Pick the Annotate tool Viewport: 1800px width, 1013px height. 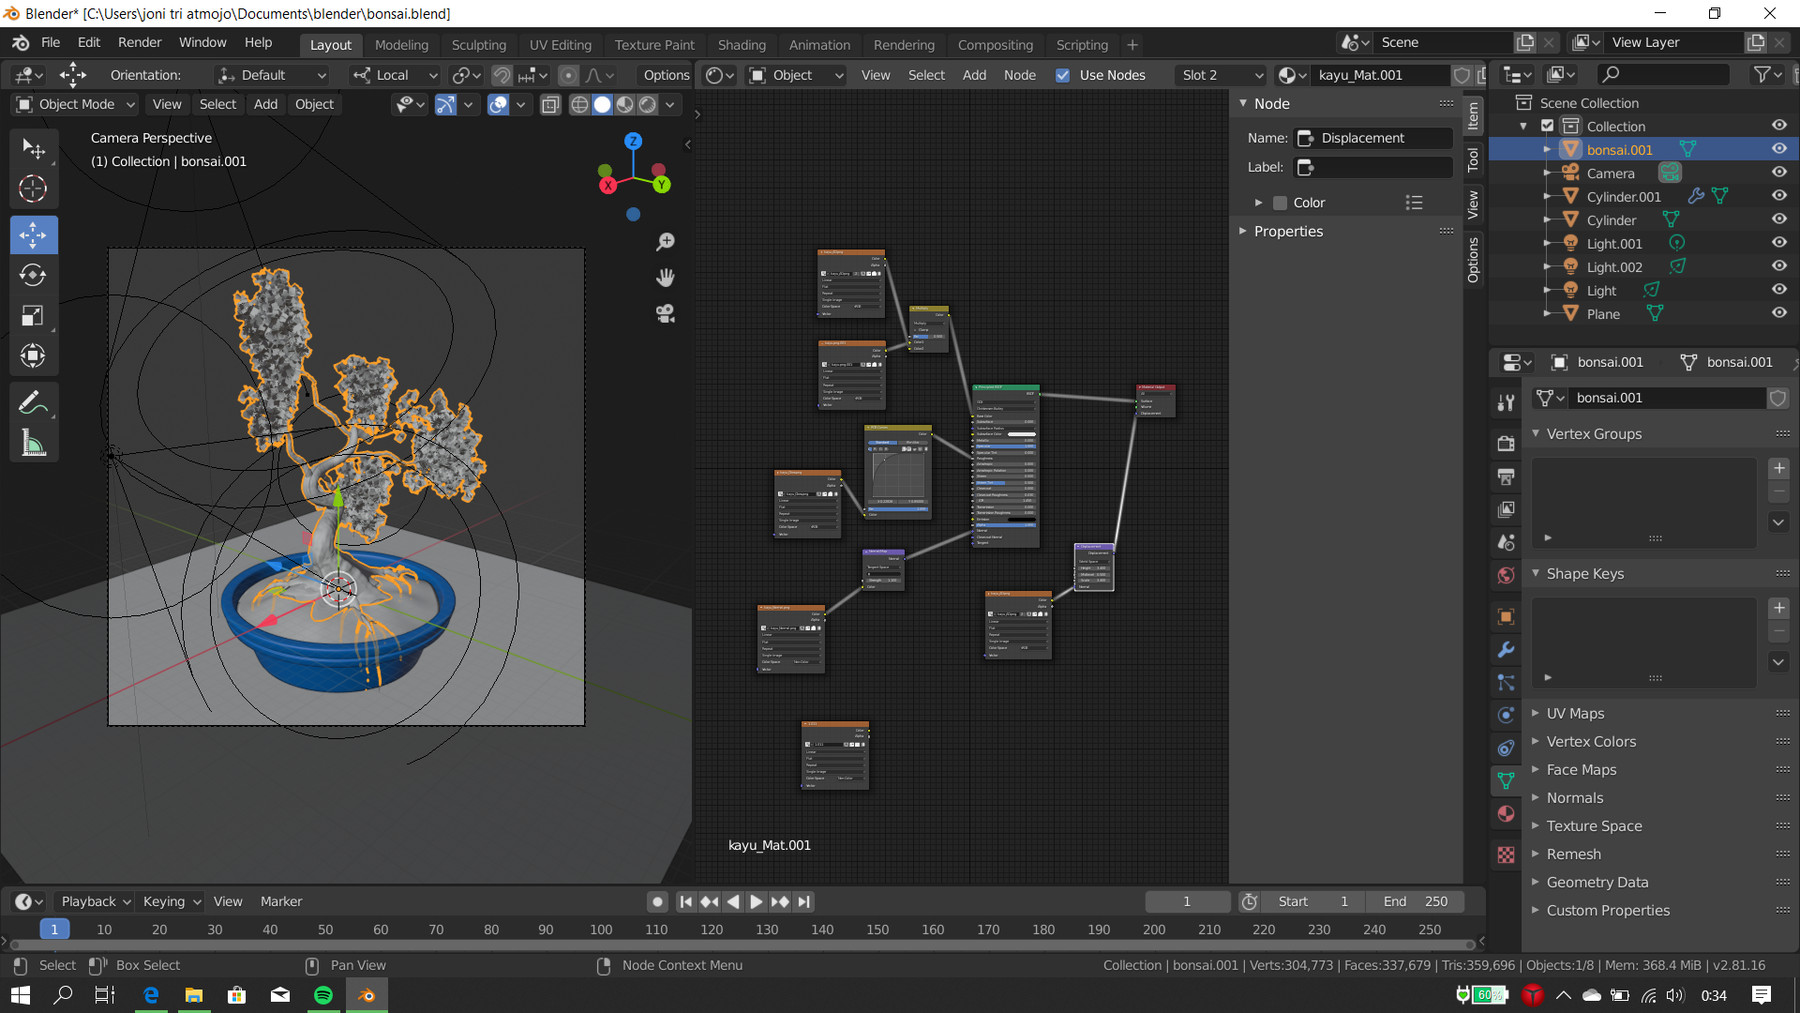(33, 401)
